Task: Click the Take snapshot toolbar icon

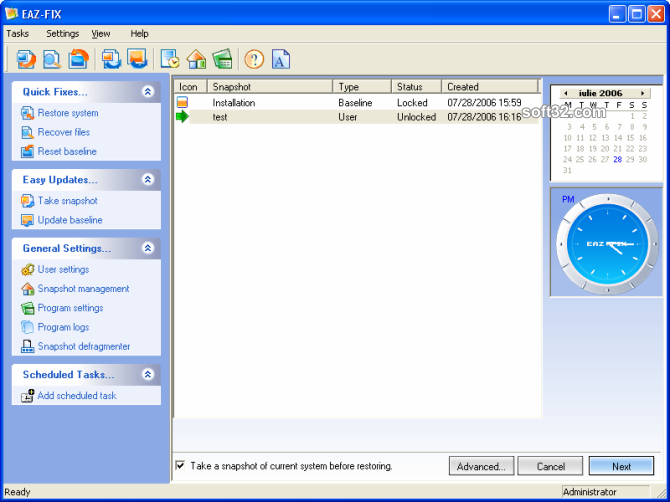Action: click(x=111, y=59)
